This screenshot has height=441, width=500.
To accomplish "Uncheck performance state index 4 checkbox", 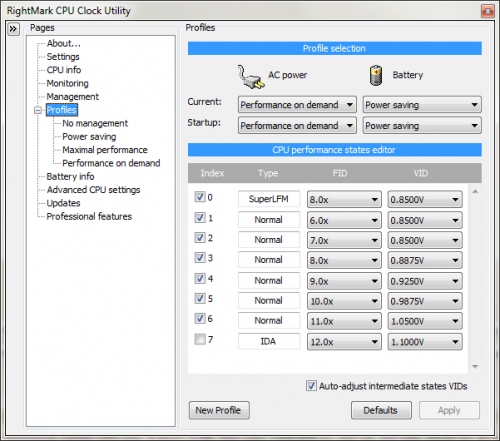I will (200, 278).
